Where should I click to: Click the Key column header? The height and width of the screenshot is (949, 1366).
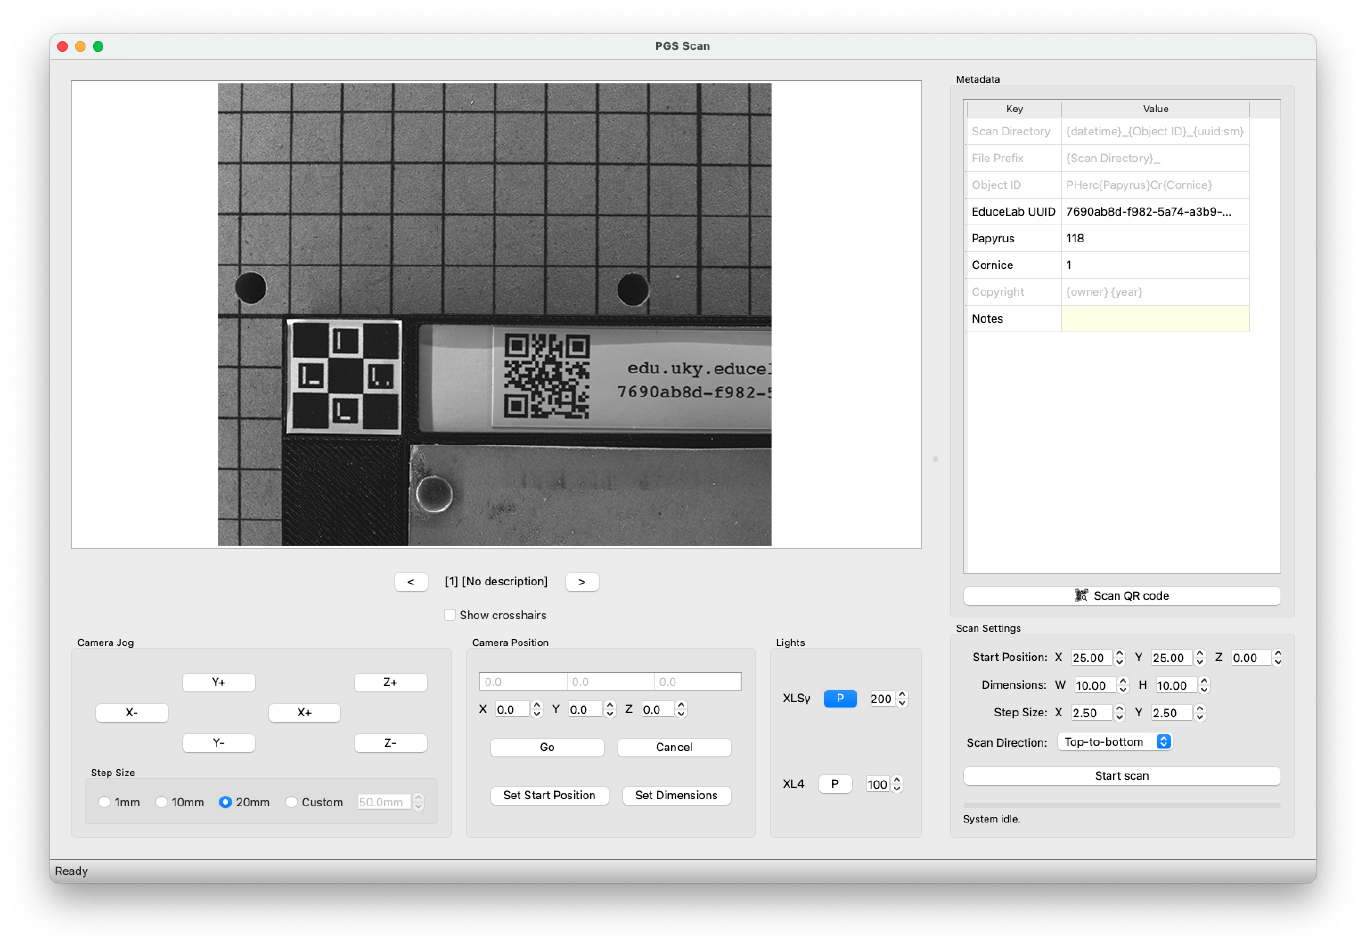pyautogui.click(x=1014, y=109)
